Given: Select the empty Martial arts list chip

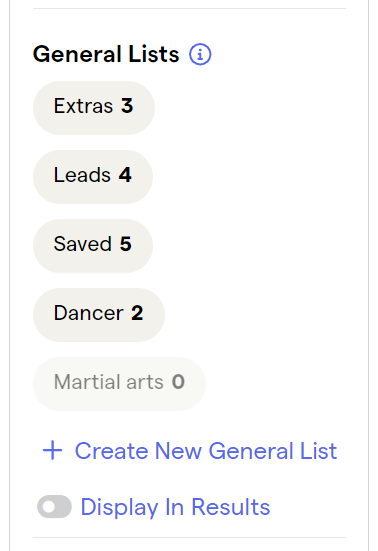Looking at the screenshot, I should click(119, 384).
